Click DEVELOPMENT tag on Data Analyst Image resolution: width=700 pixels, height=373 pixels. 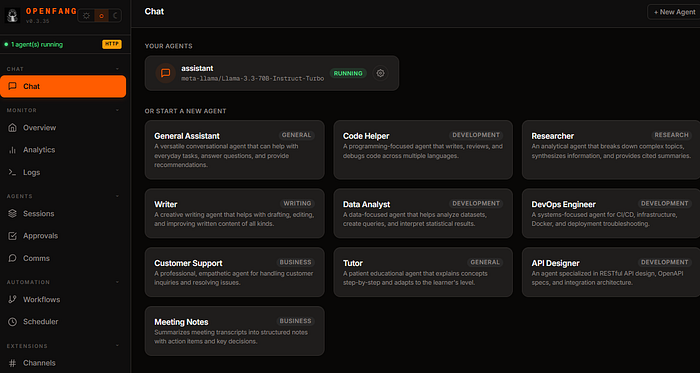pyautogui.click(x=476, y=203)
